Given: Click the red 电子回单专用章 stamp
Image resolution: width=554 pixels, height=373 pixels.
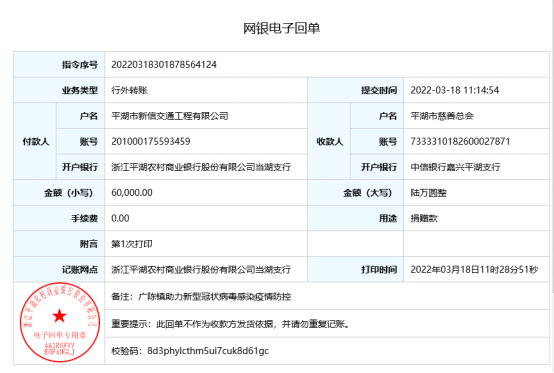Looking at the screenshot, I should tap(60, 322).
